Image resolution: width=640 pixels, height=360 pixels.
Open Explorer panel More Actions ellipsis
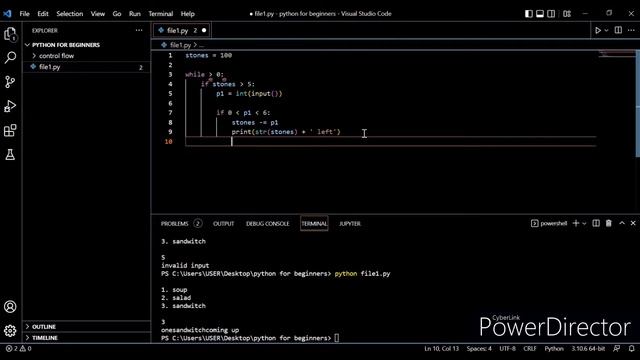[139, 30]
